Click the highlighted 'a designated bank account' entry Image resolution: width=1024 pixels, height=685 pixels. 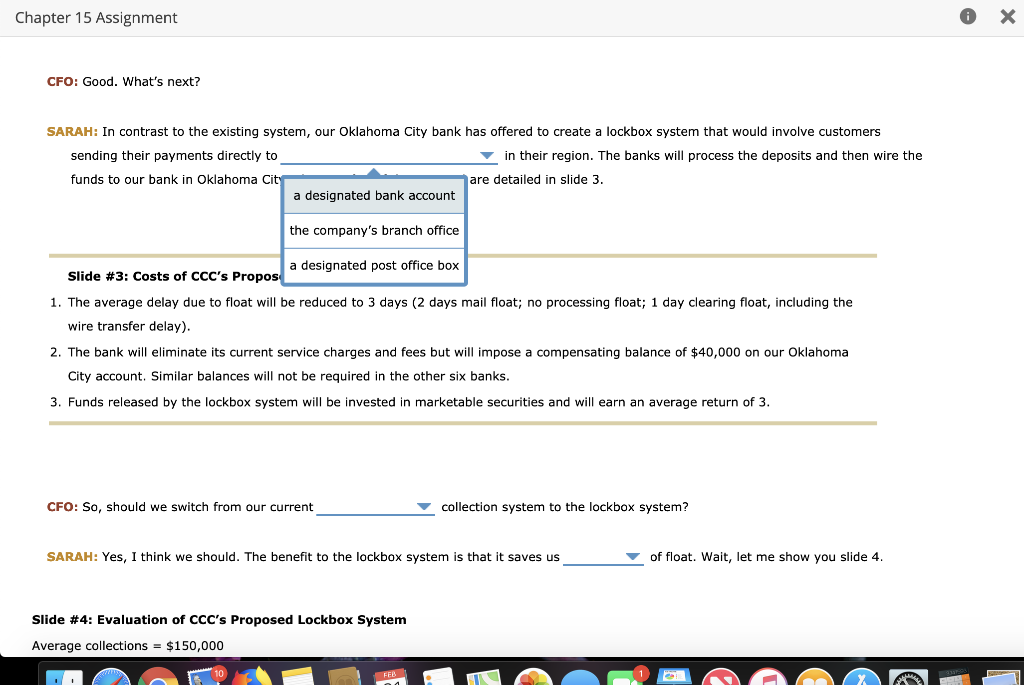pyautogui.click(x=373, y=195)
